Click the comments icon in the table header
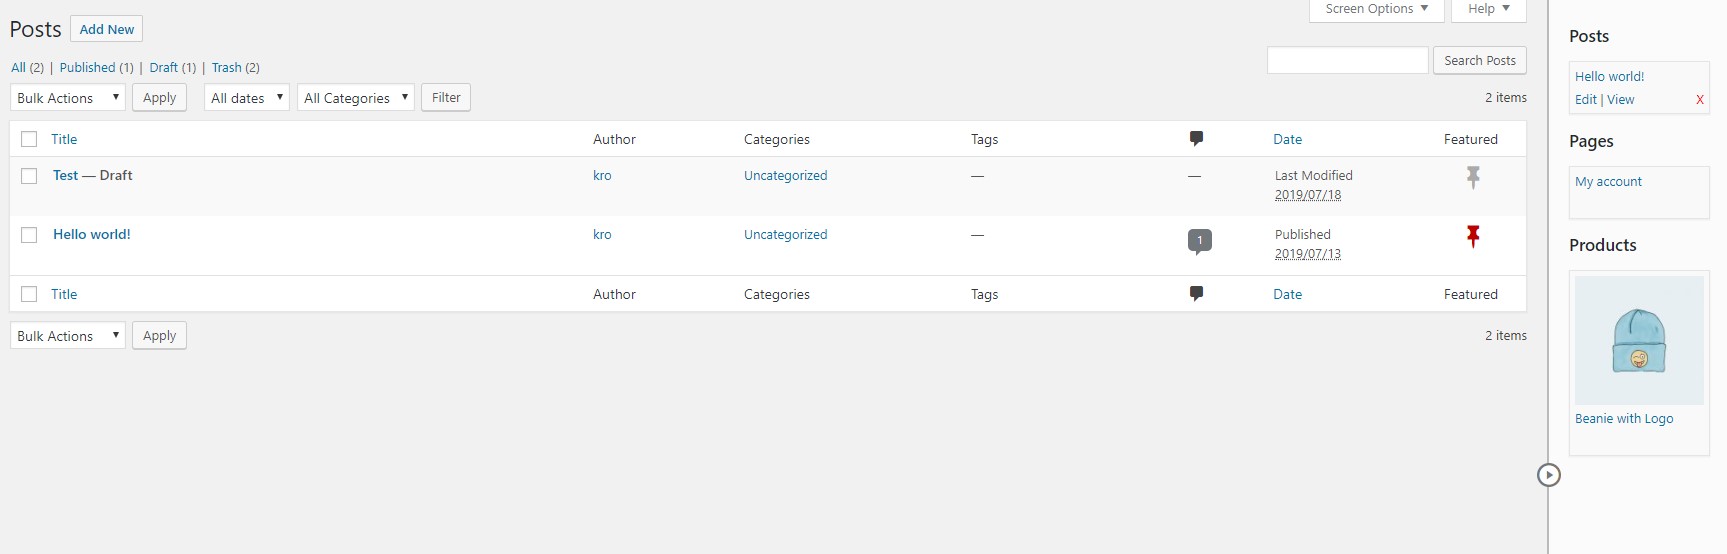Screen dimensions: 1727x554 point(1196,139)
